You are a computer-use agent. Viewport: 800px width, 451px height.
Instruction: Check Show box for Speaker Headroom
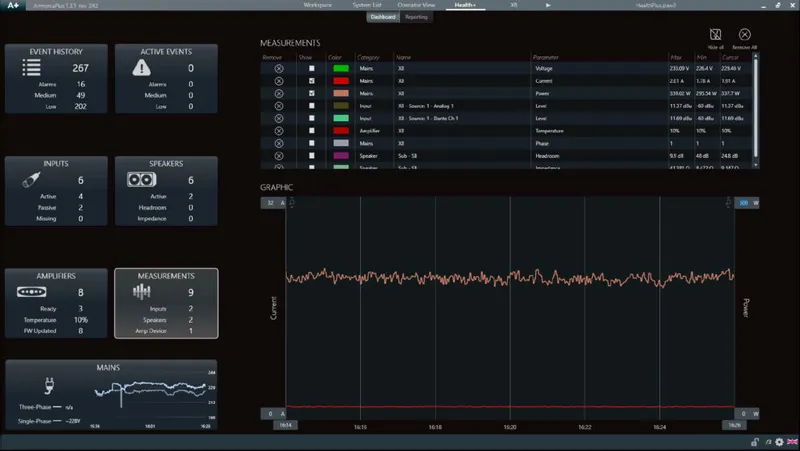click(312, 156)
